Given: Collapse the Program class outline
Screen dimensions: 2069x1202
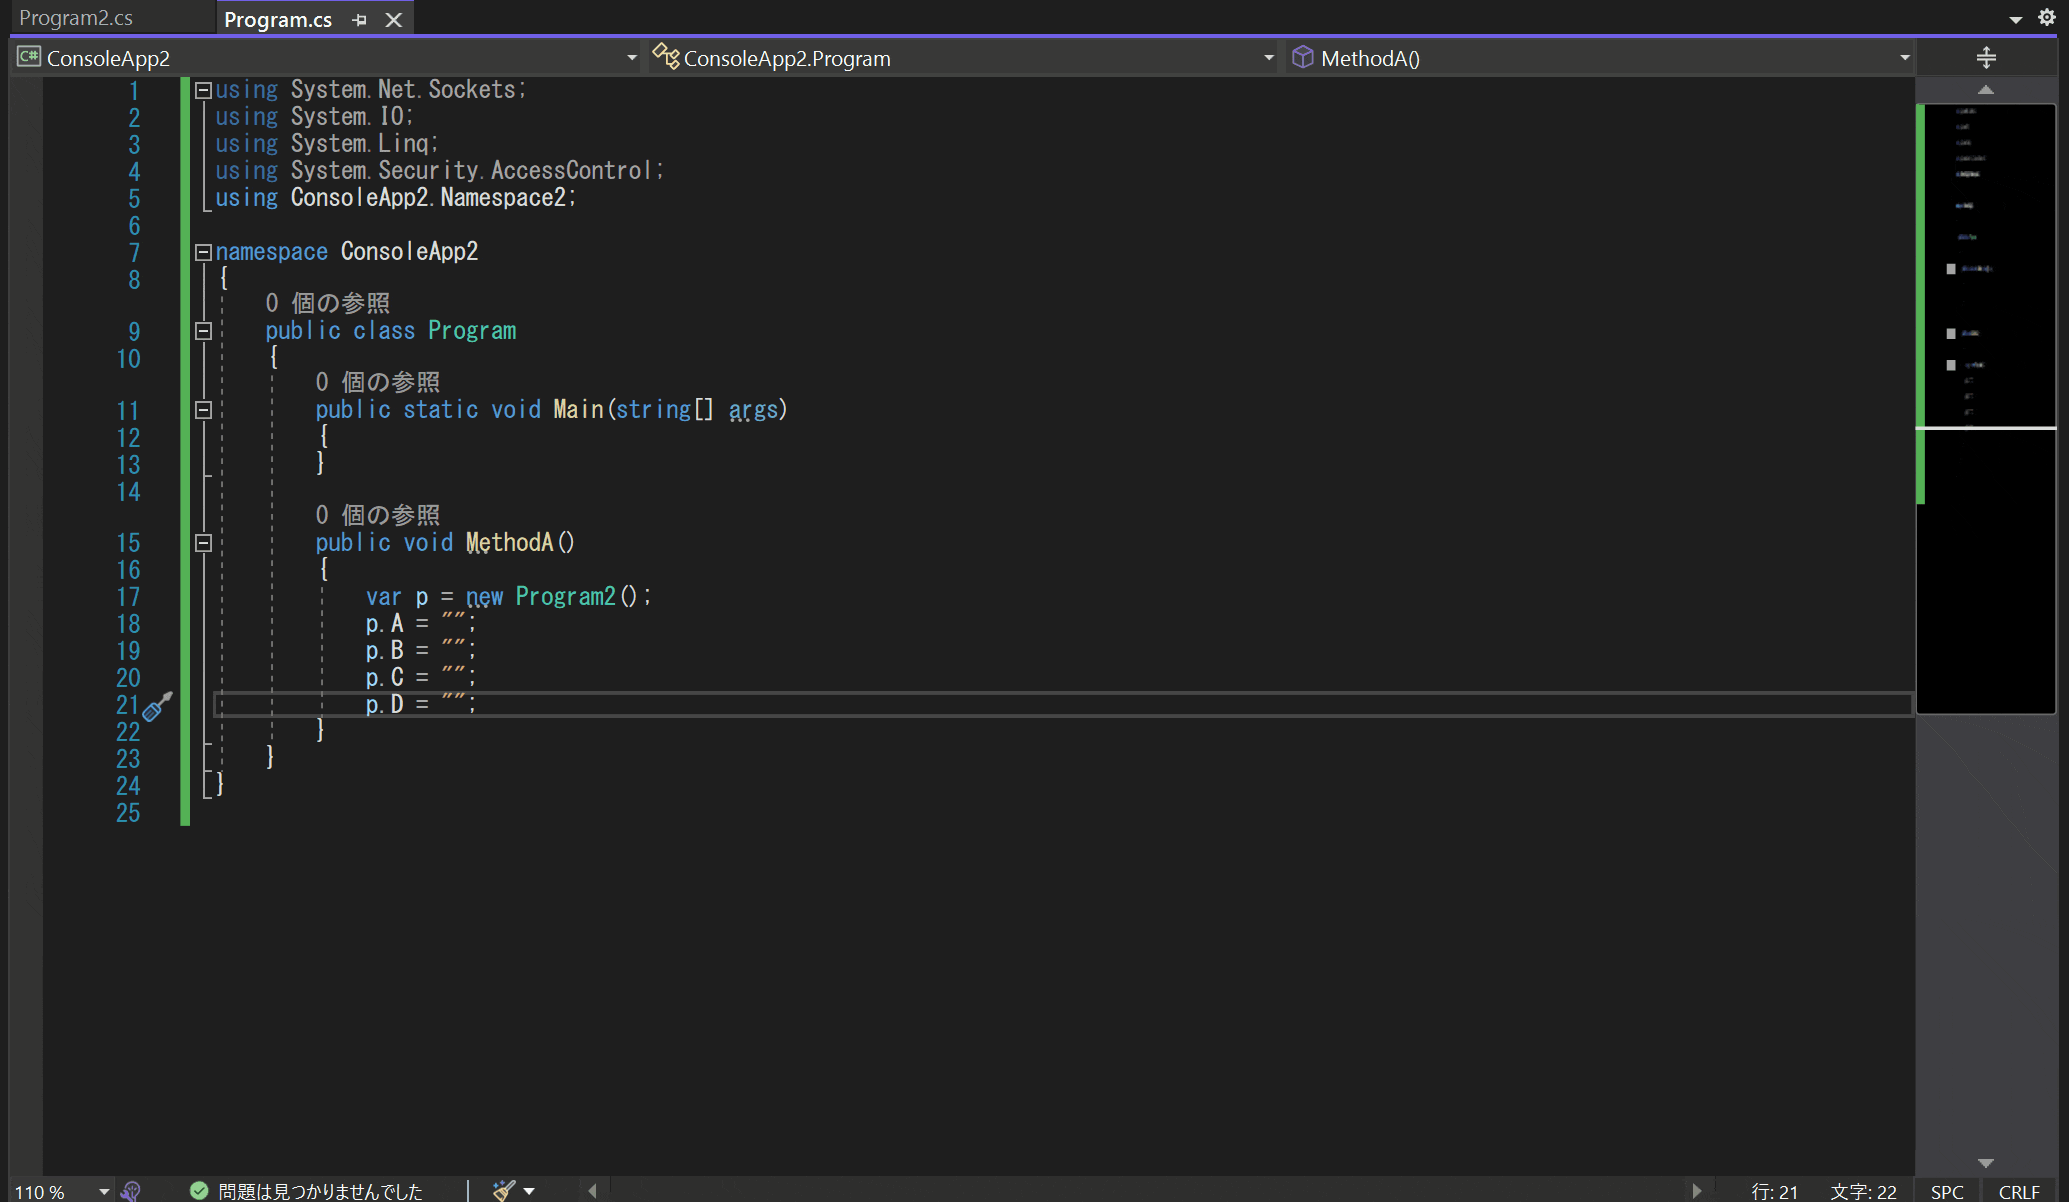Looking at the screenshot, I should pyautogui.click(x=203, y=331).
